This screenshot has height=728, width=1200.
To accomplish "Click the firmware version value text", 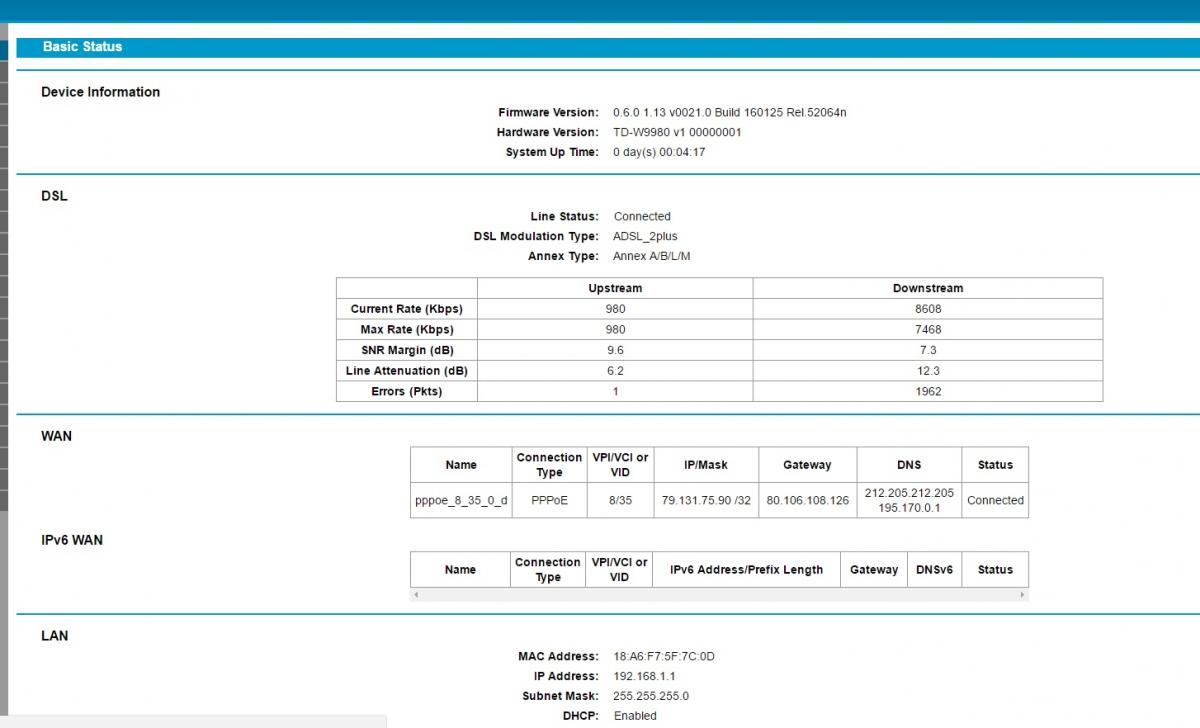I will tap(729, 113).
